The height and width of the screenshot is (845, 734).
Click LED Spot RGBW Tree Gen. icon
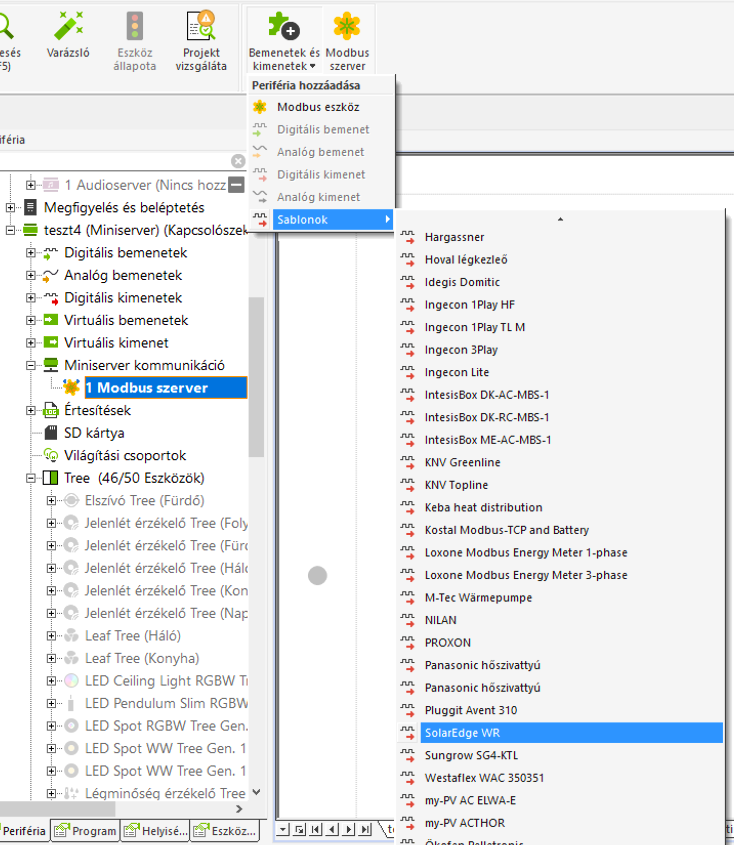(x=71, y=726)
